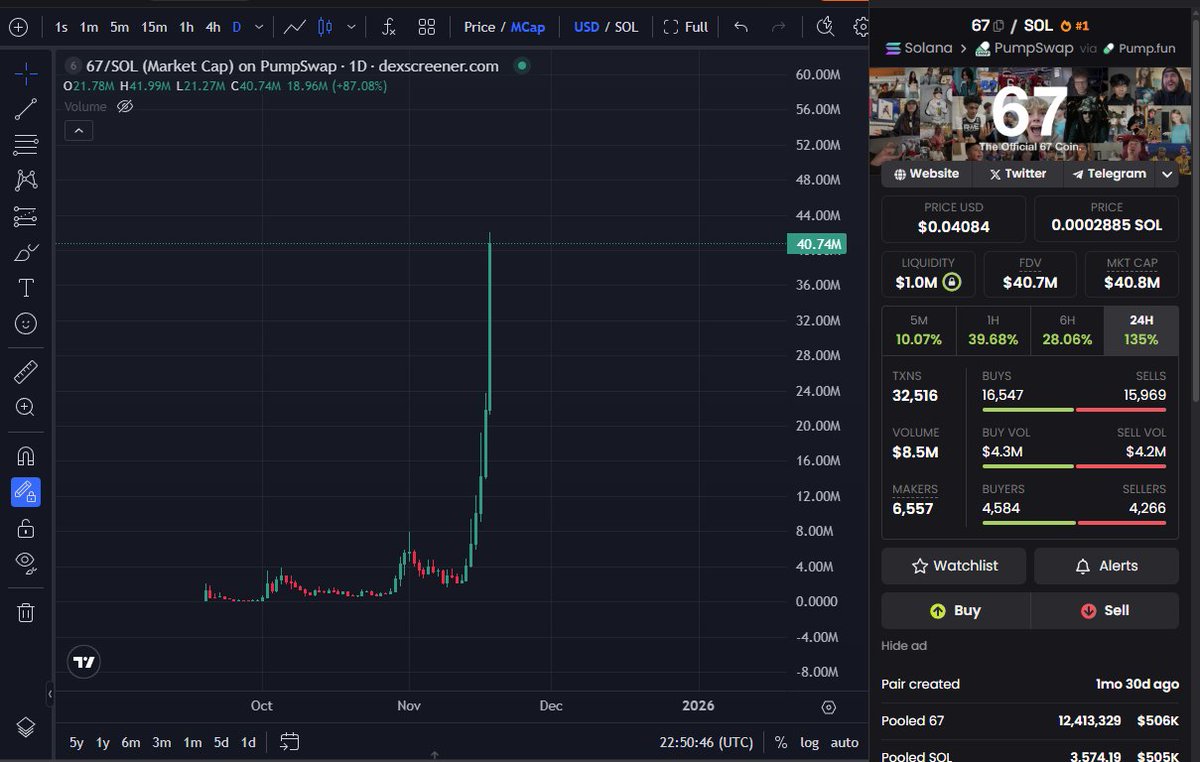Expand the timeframe dropdown next to D
Viewport: 1200px width, 762px height.
coord(259,27)
